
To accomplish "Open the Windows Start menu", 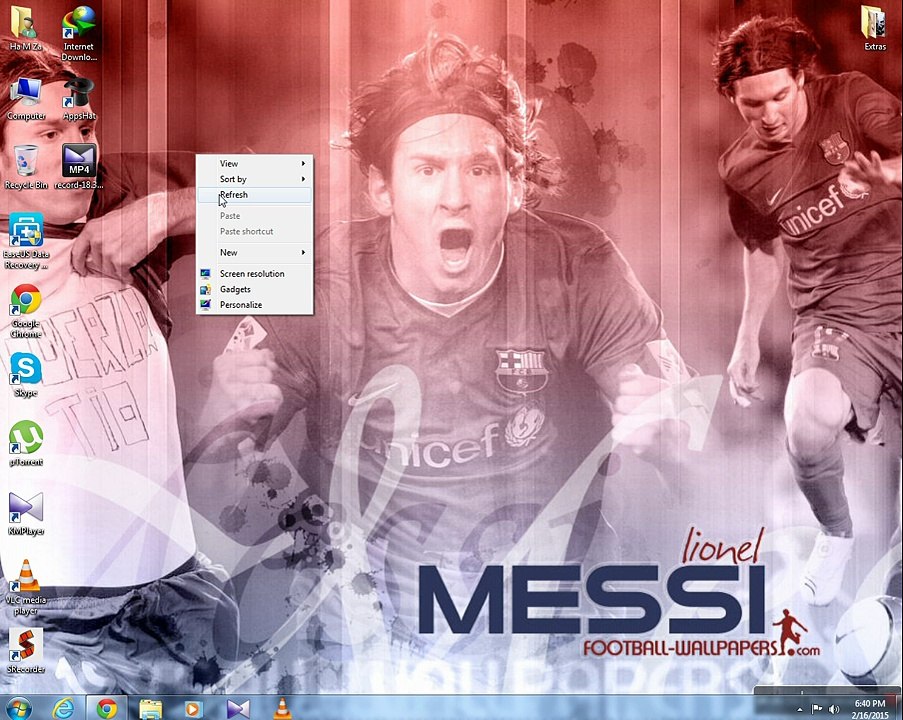I will click(x=17, y=708).
